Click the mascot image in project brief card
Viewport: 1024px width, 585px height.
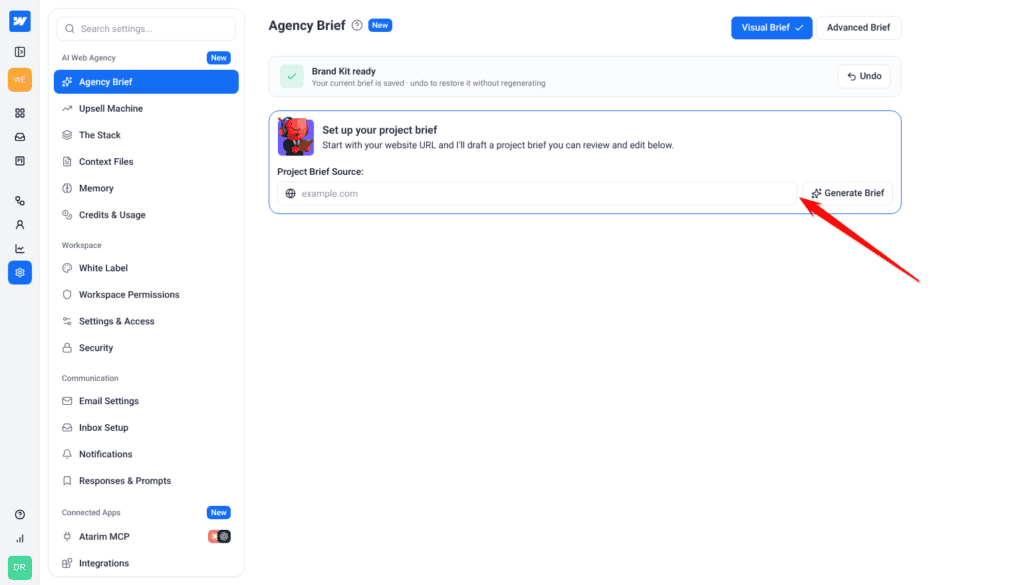pyautogui.click(x=296, y=137)
